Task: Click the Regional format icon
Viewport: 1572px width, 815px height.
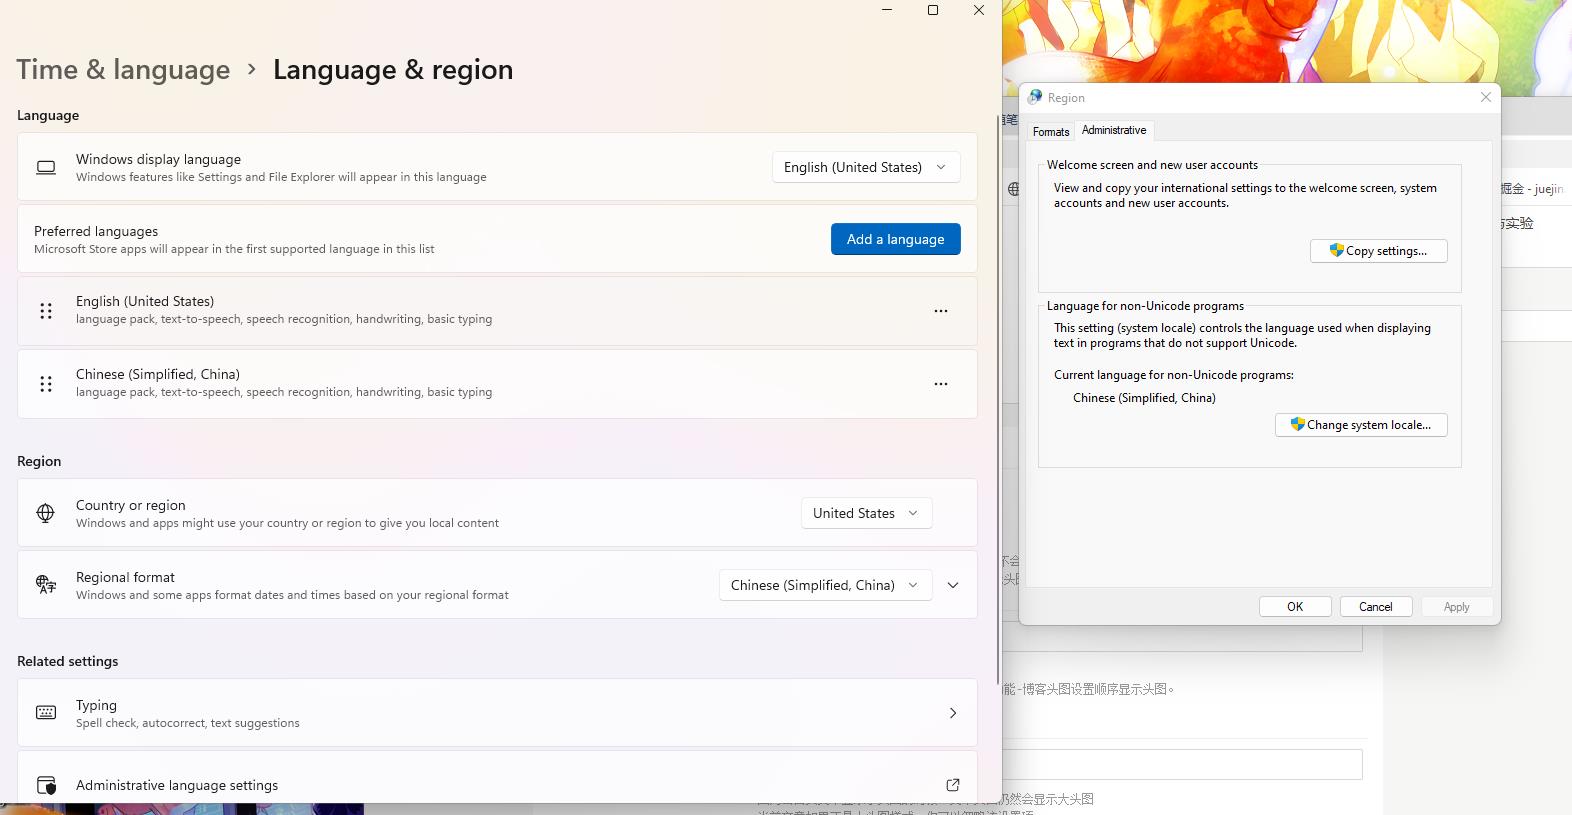Action: coord(46,585)
